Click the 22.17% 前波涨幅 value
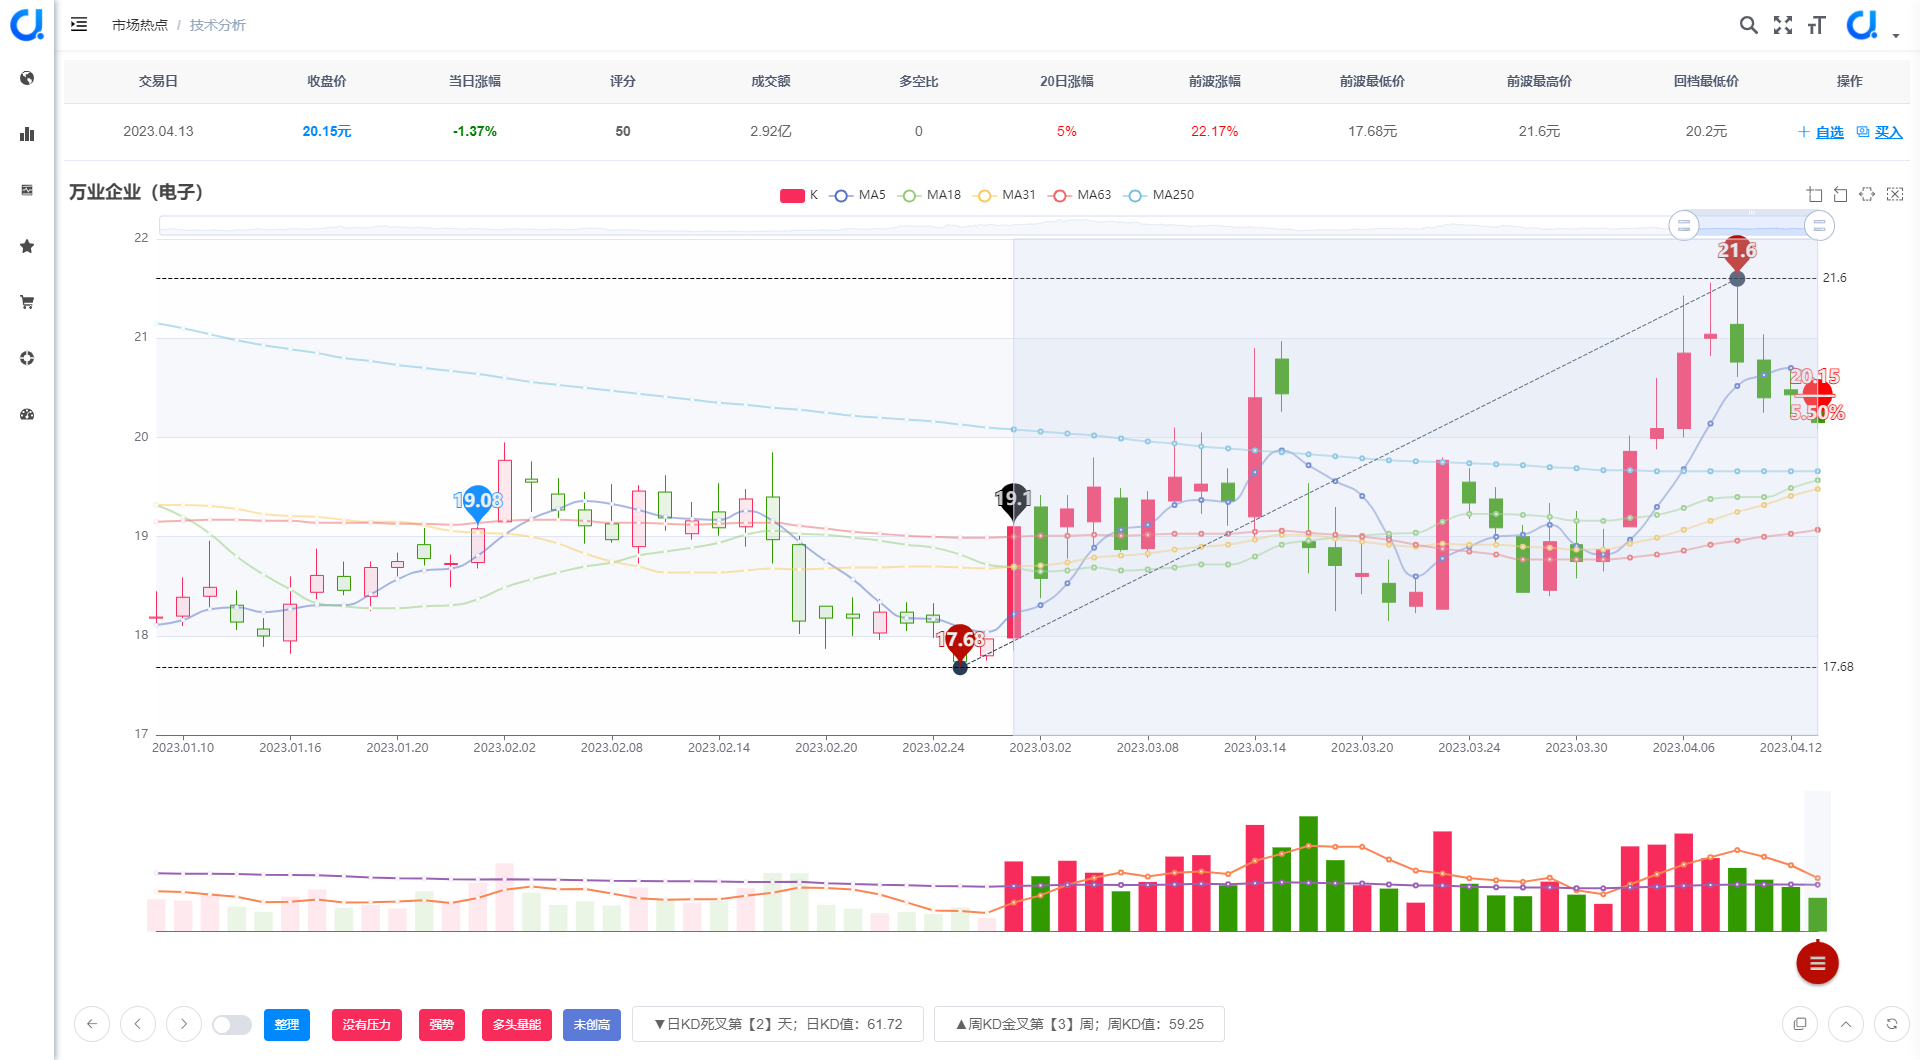 pos(1215,131)
